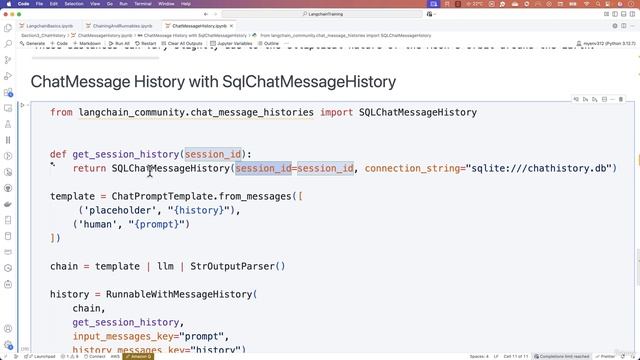The image size is (640, 360).
Task: Click Cell 11 of 11 status item
Action: 516,356
